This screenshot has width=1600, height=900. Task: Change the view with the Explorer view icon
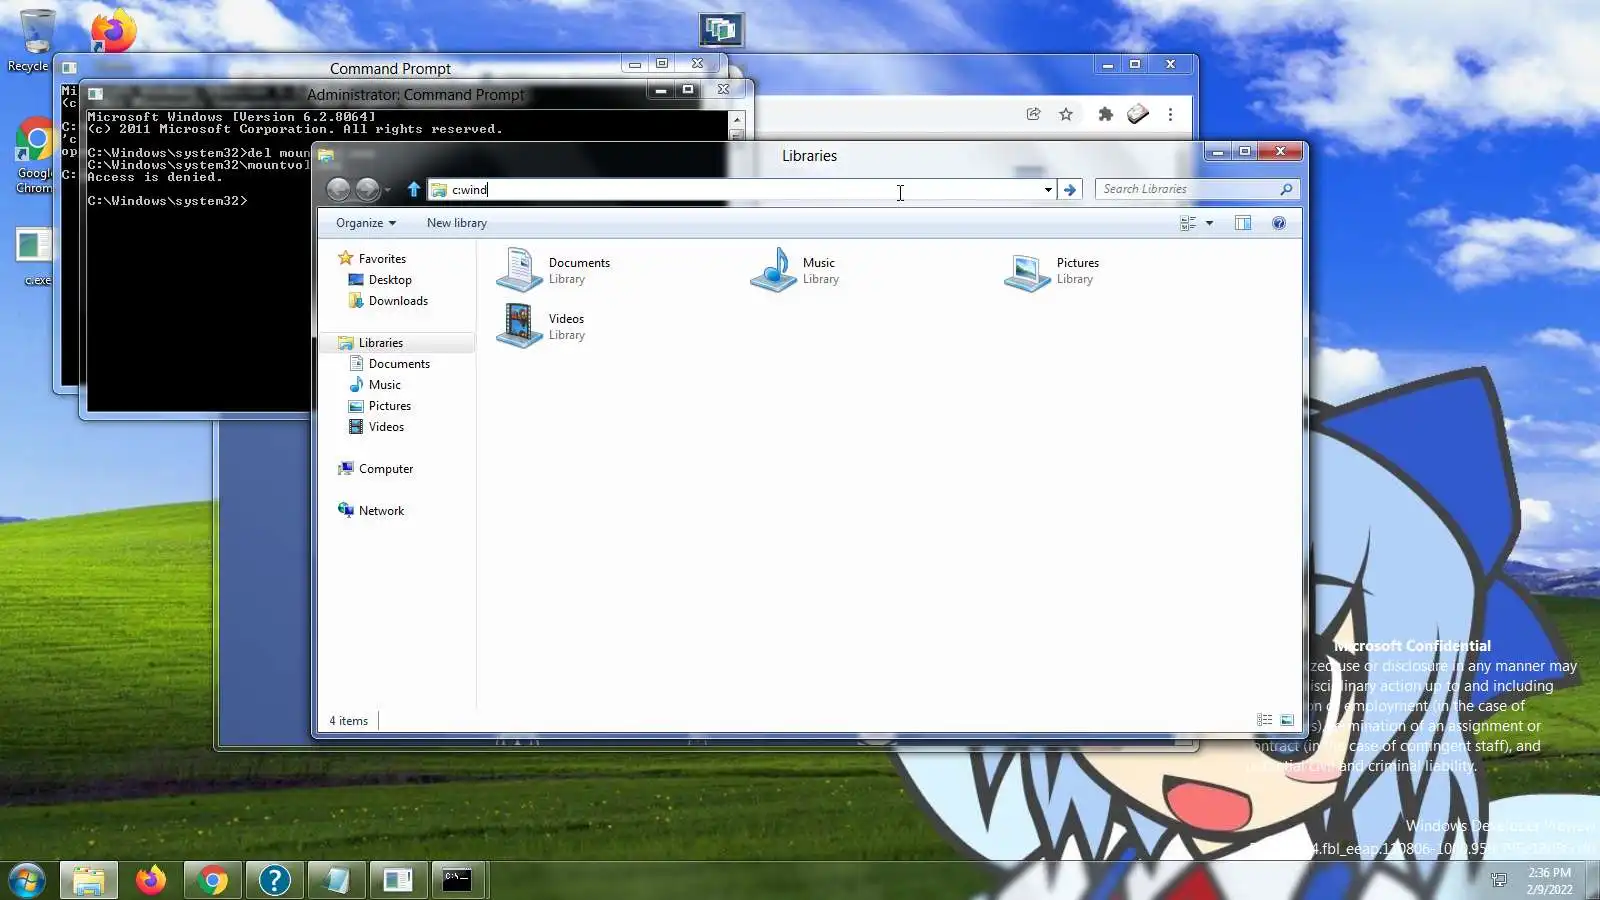click(x=1188, y=223)
